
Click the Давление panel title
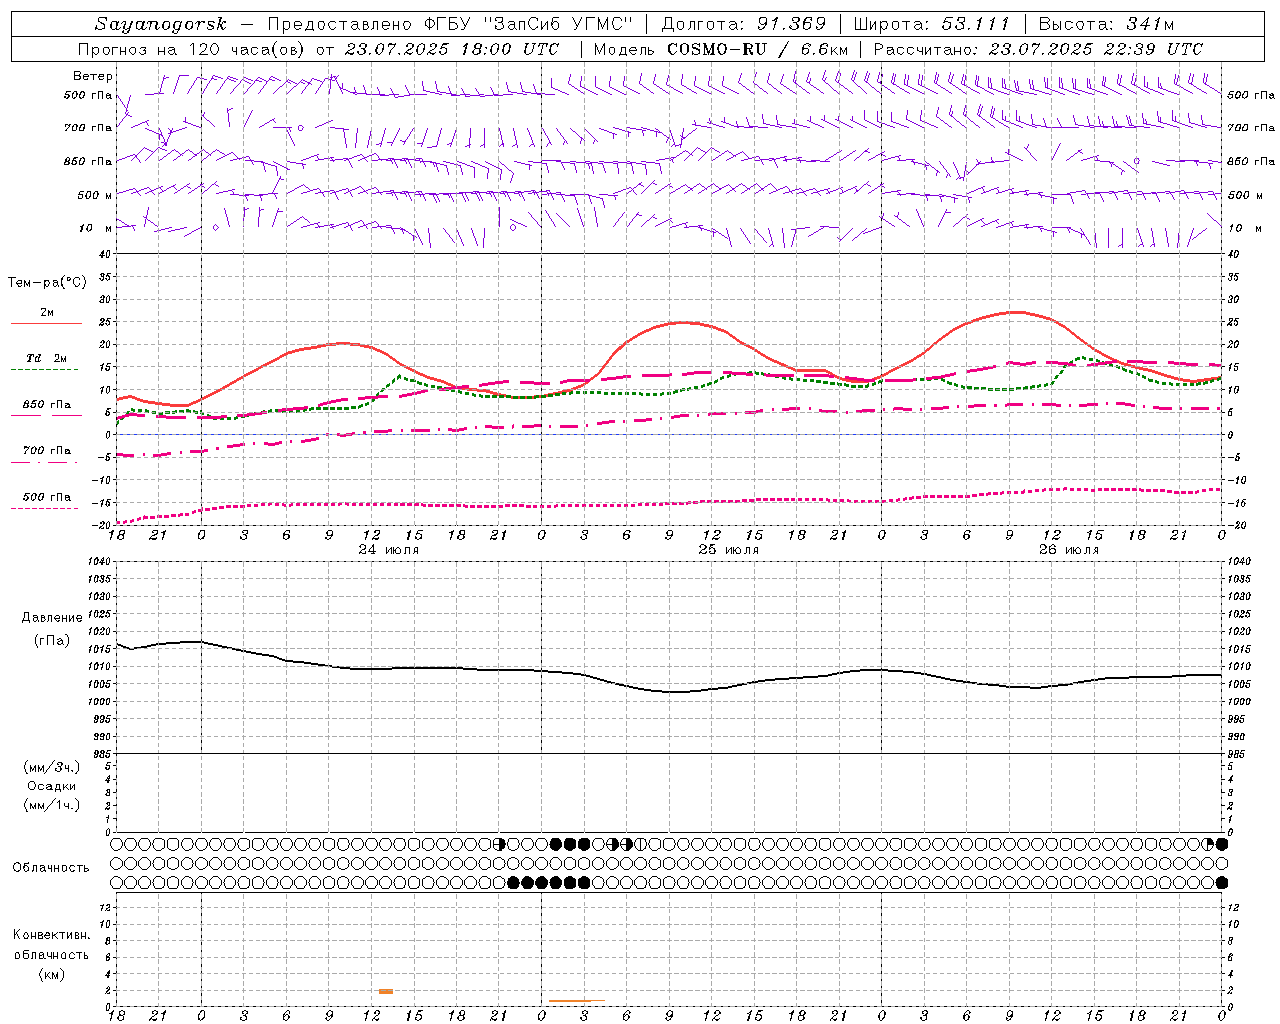tap(51, 618)
